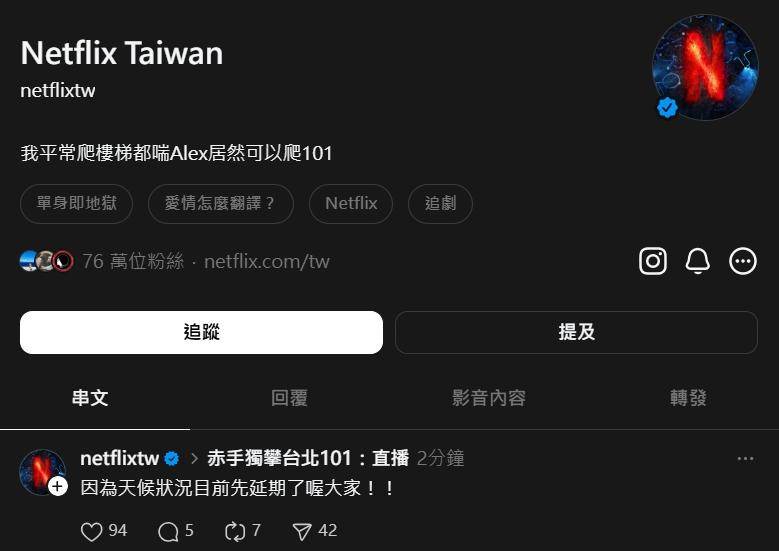Select the 愛情怎麼翻譯？ topic tag
Viewport: 779px width, 551px height.
pyautogui.click(x=221, y=203)
